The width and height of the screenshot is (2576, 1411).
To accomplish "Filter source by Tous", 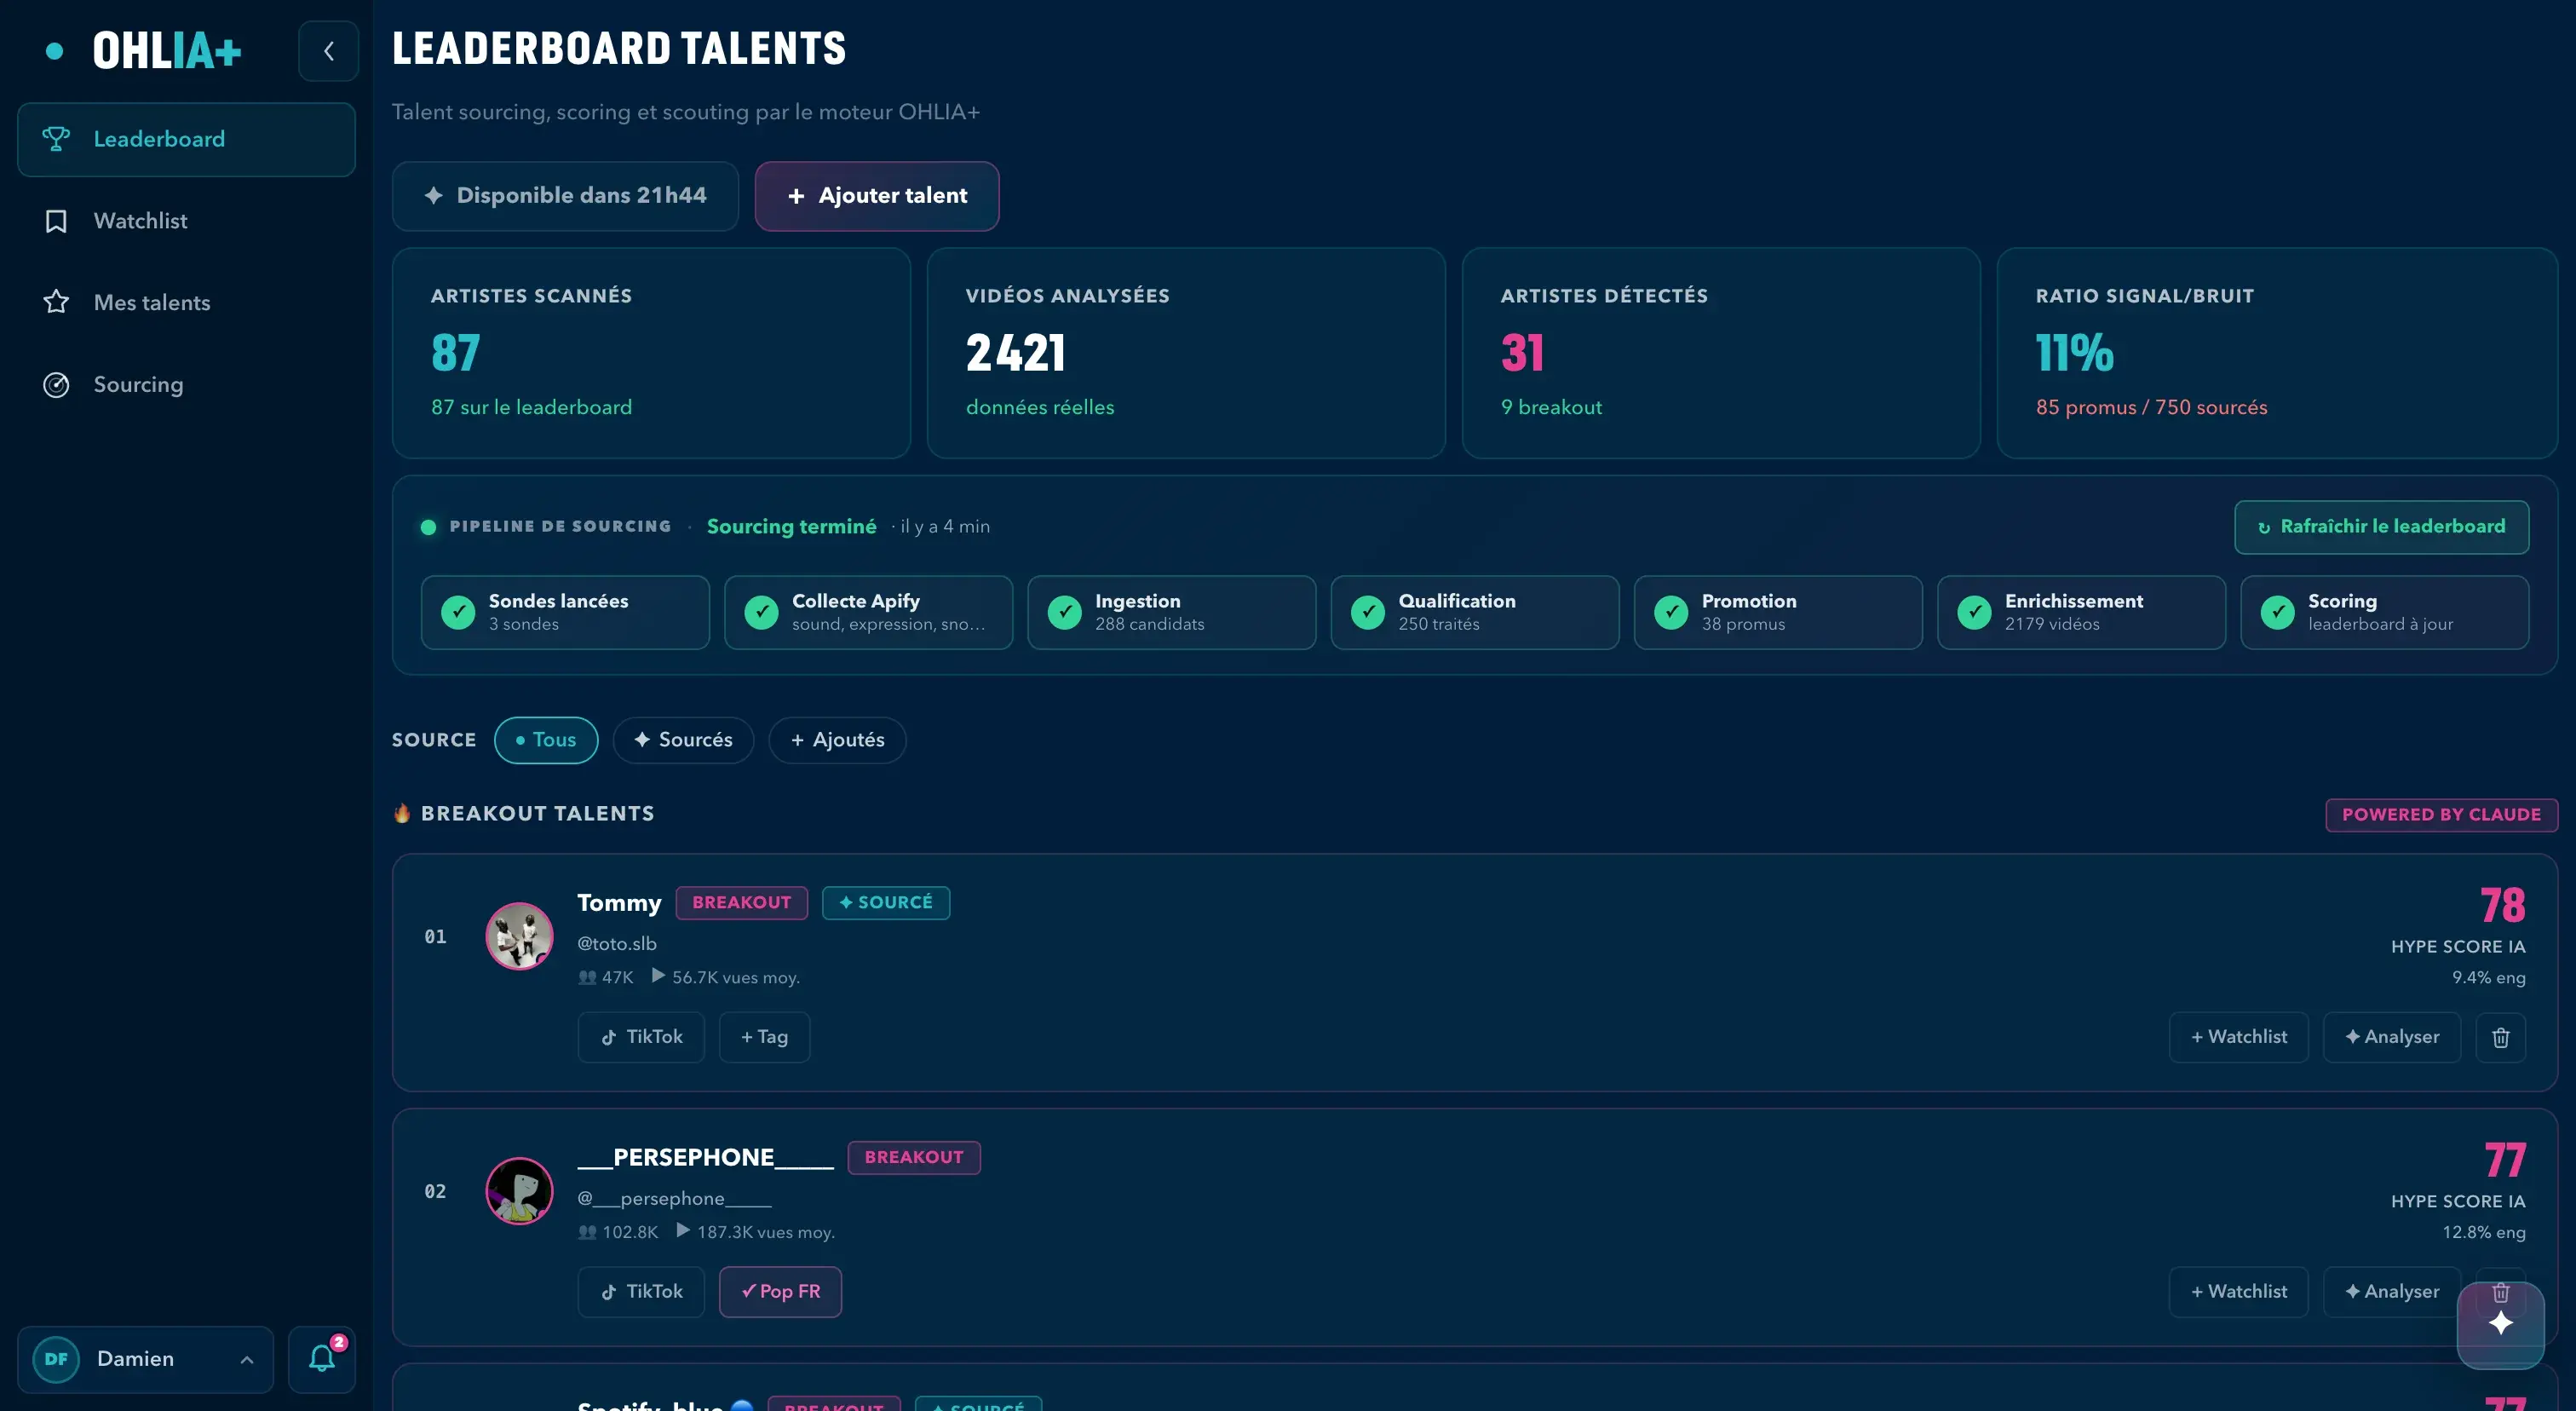I will click(546, 740).
